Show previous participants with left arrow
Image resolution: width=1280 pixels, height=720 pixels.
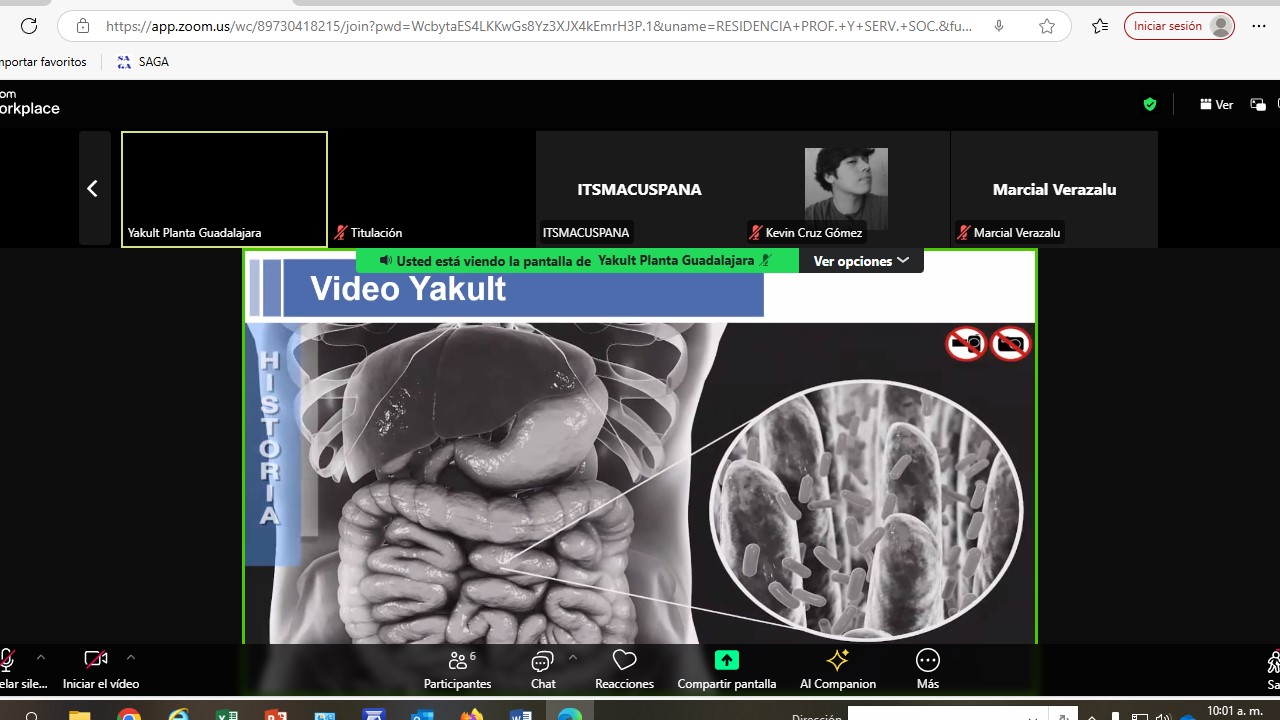pos(93,188)
